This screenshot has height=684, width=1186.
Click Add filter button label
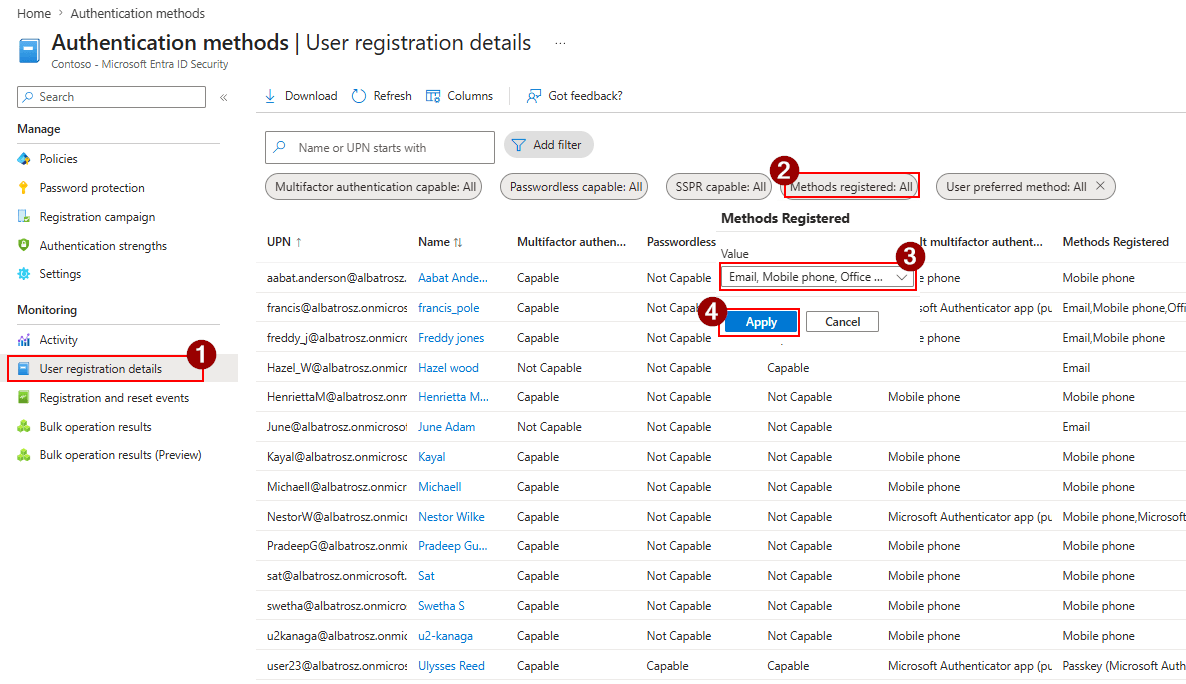(557, 145)
